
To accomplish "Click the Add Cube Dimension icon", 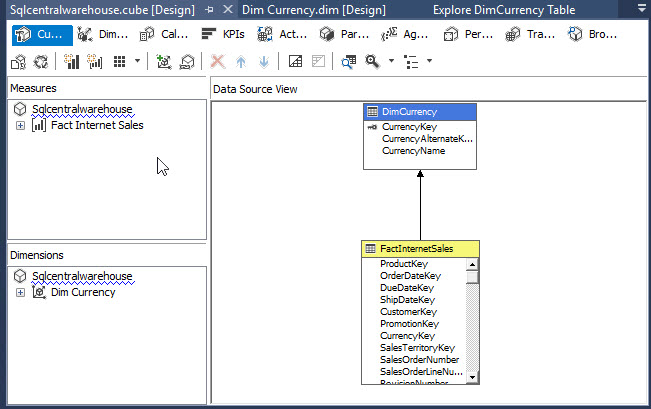I will click(x=164, y=62).
